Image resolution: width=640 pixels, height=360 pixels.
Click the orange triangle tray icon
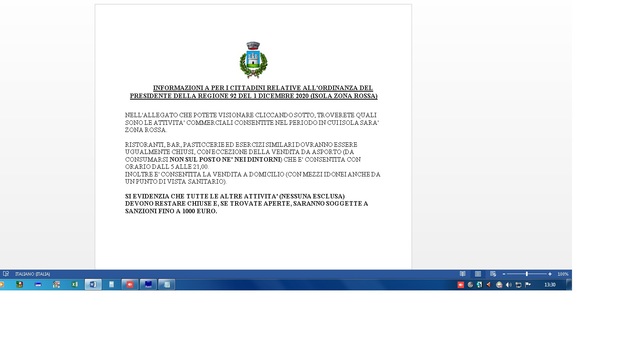489,285
